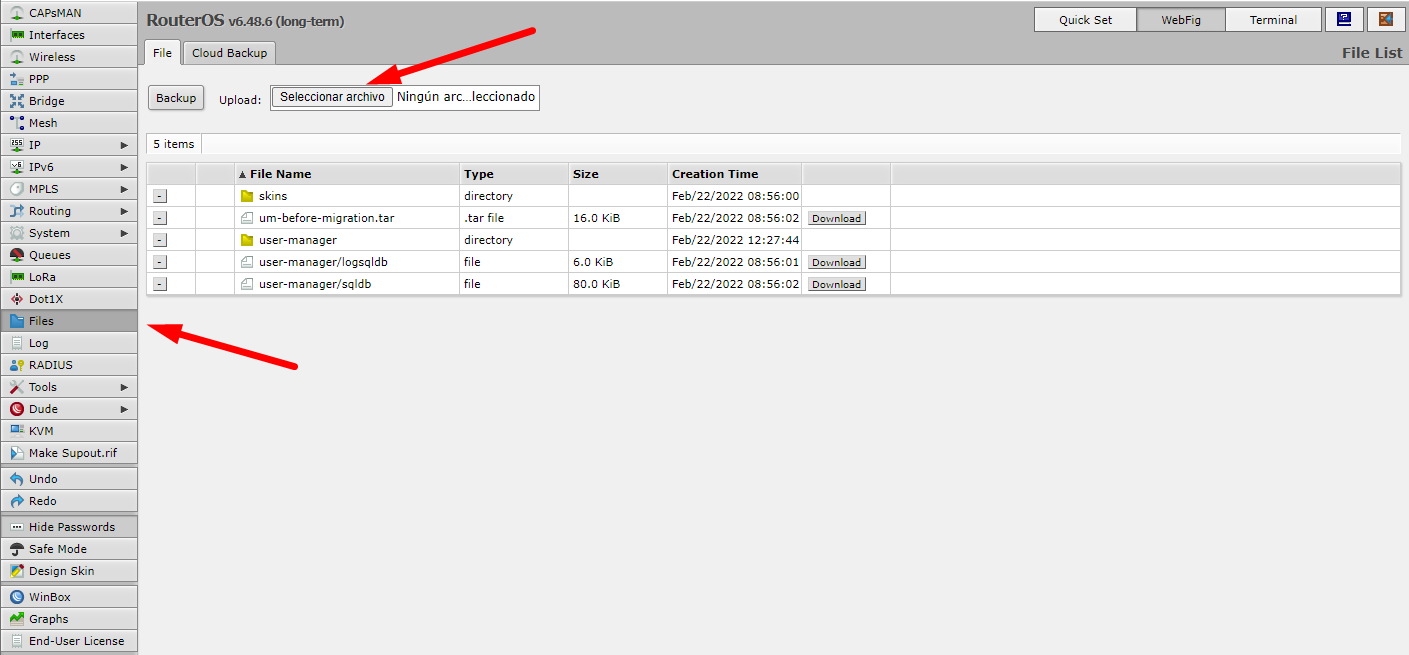Click the skins folder icon
Screen dimensions: 1409x655
pos(247,196)
